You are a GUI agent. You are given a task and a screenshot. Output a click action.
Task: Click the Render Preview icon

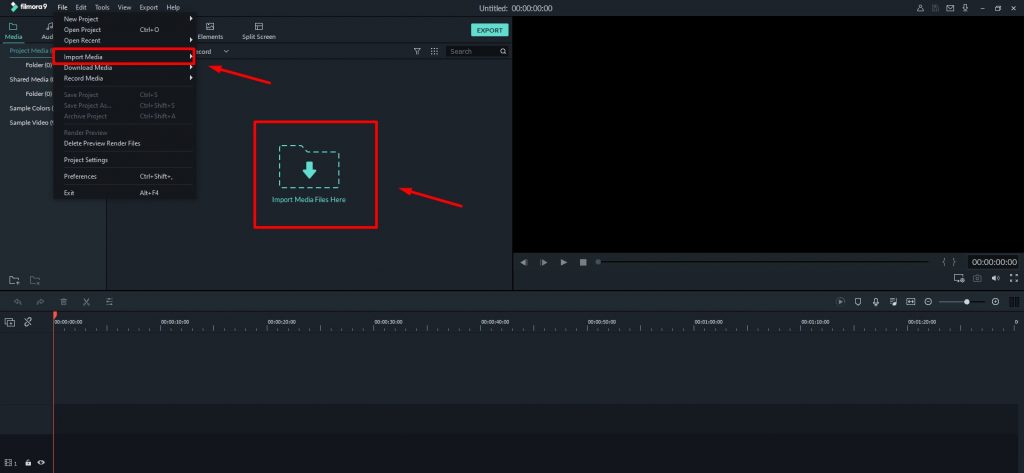840,302
